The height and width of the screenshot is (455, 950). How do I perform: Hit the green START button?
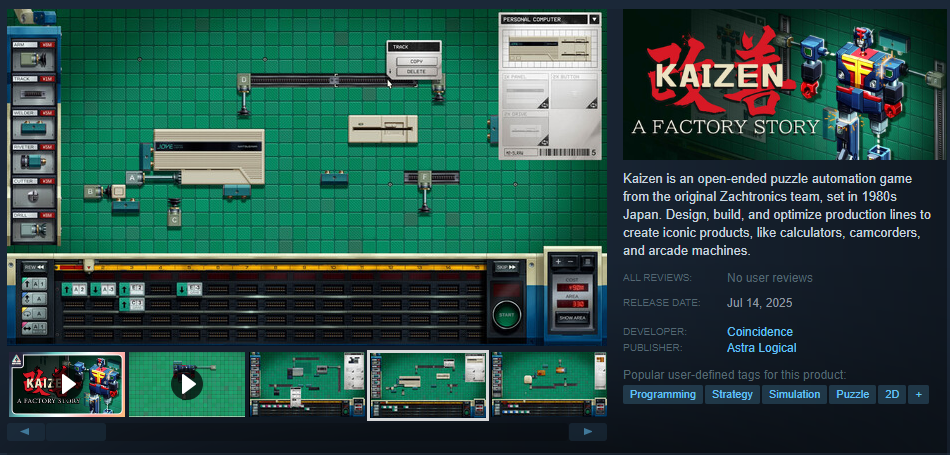coord(507,315)
